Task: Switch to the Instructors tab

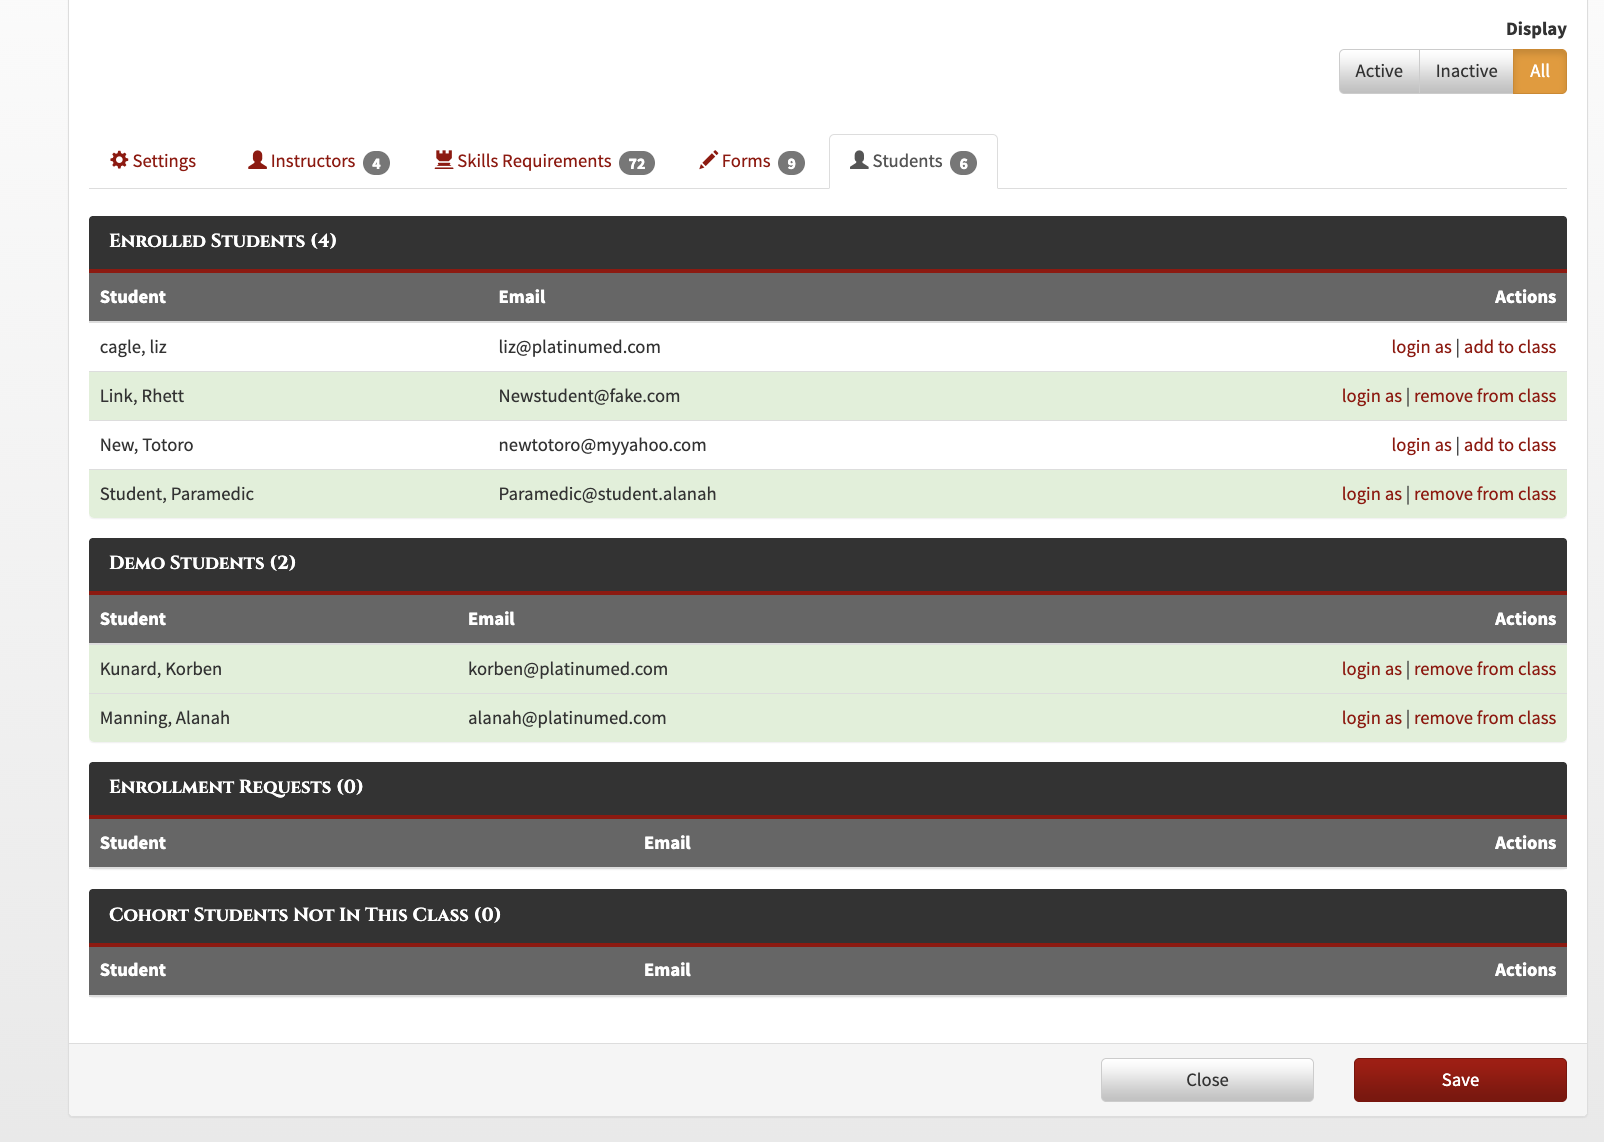Action: pyautogui.click(x=318, y=161)
